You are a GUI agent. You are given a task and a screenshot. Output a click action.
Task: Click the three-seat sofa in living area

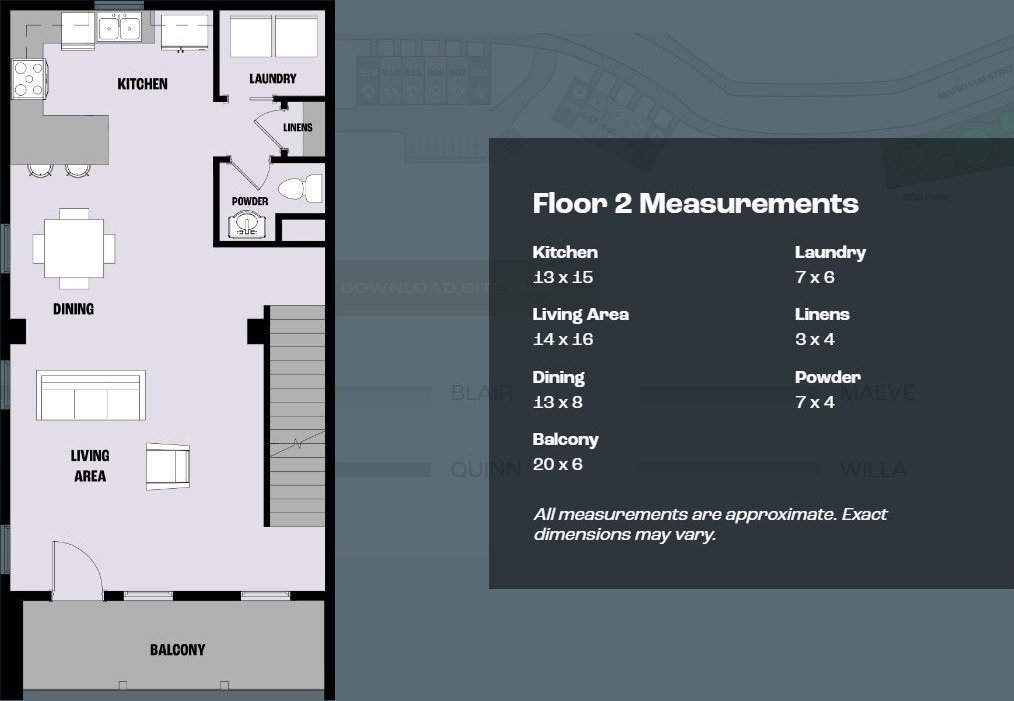click(x=91, y=395)
